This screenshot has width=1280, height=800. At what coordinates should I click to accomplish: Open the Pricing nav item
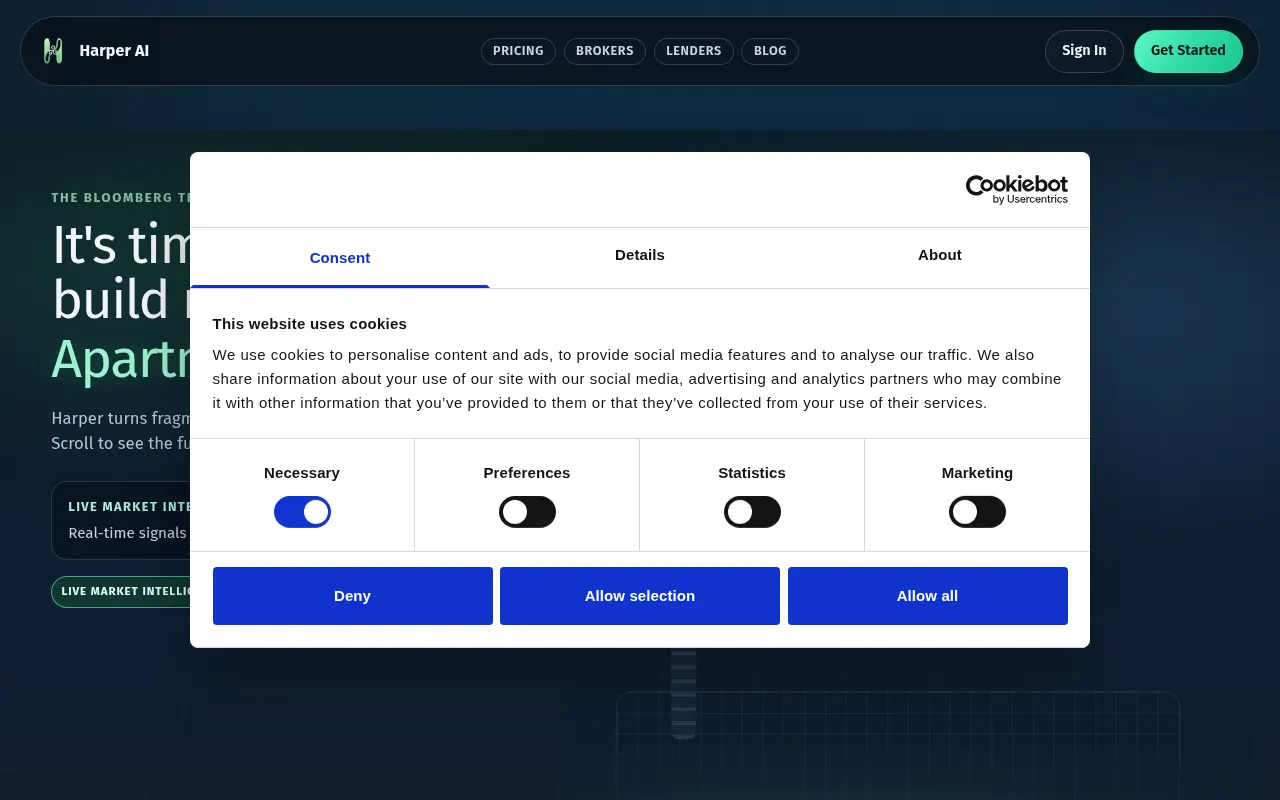coord(518,51)
